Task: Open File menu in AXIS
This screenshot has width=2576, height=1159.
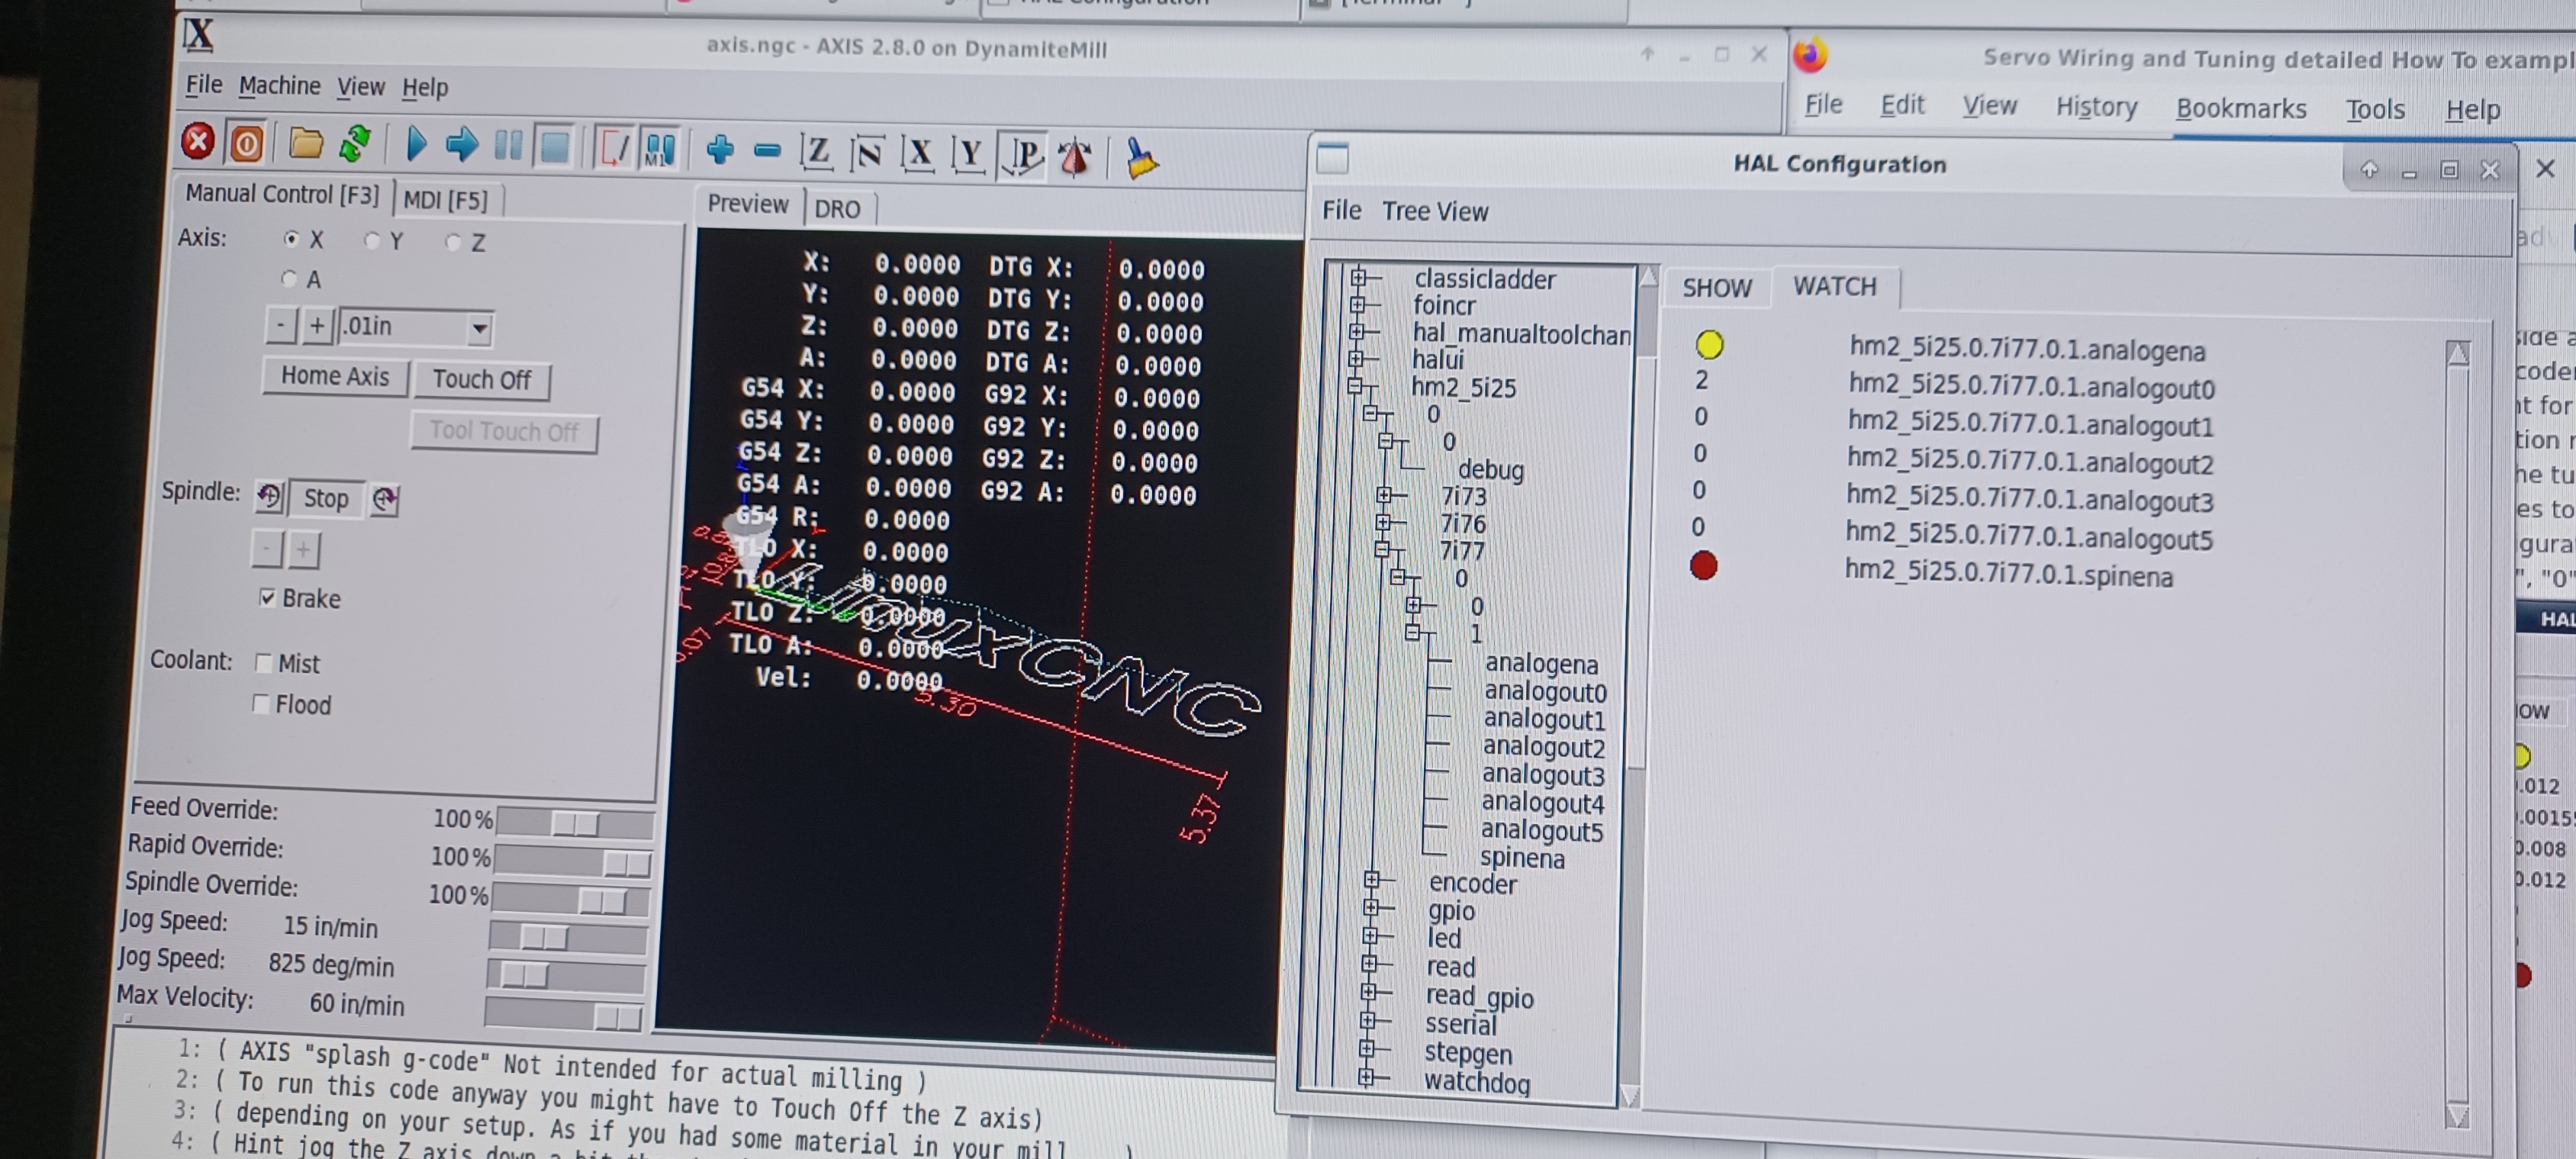Action: click(x=203, y=84)
